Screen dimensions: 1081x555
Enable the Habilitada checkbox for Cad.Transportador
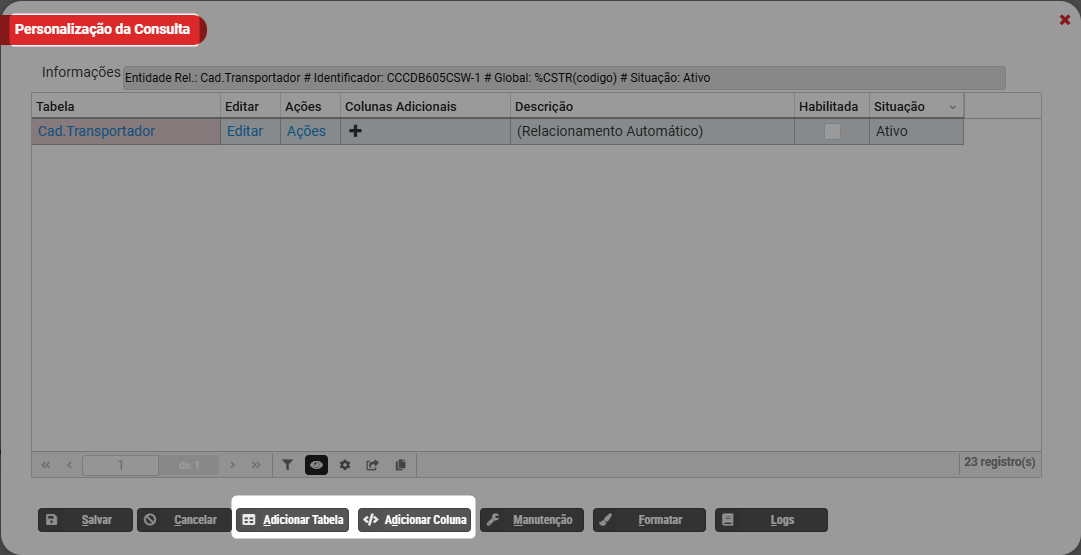pos(832,131)
